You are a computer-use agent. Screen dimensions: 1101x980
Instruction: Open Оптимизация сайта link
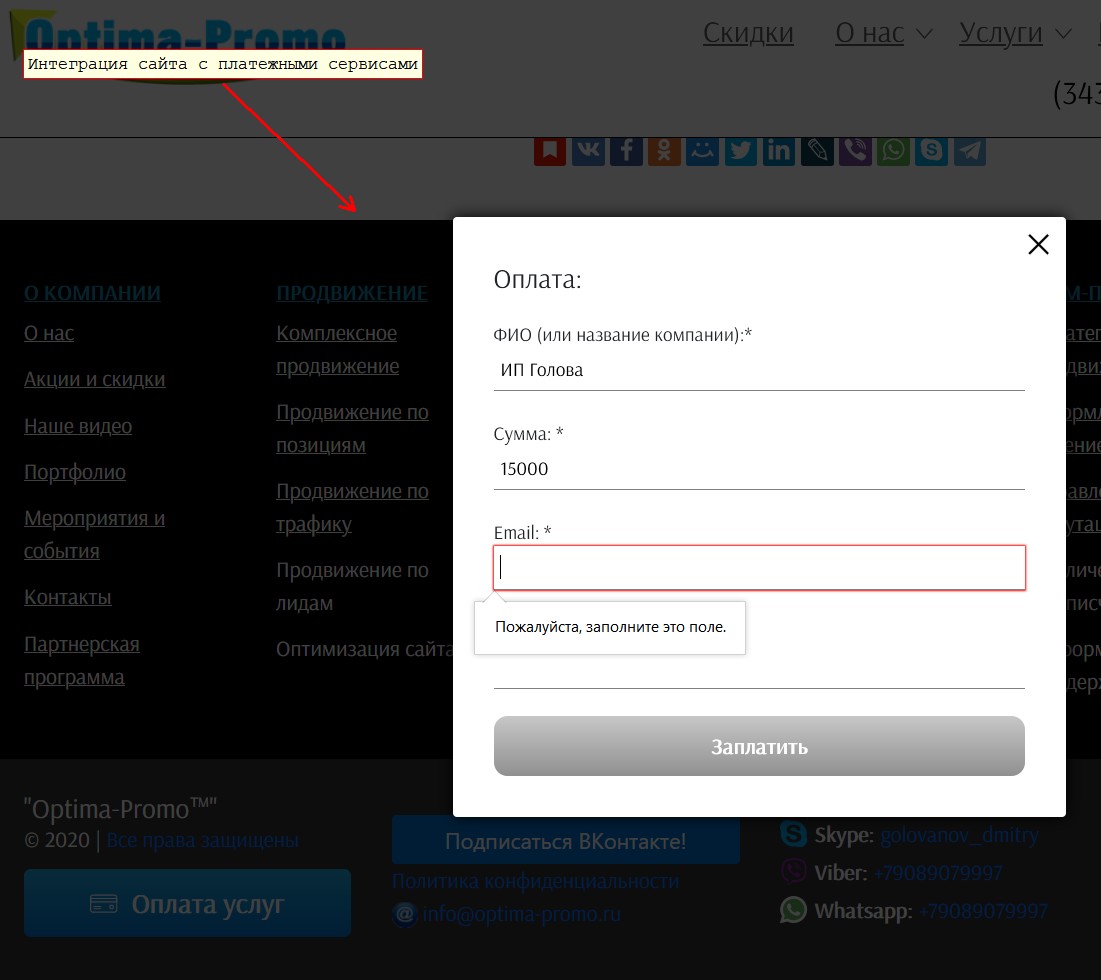pos(364,649)
